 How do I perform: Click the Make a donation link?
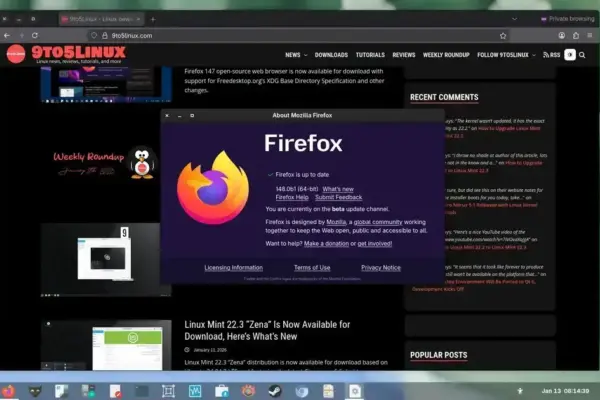pos(326,243)
